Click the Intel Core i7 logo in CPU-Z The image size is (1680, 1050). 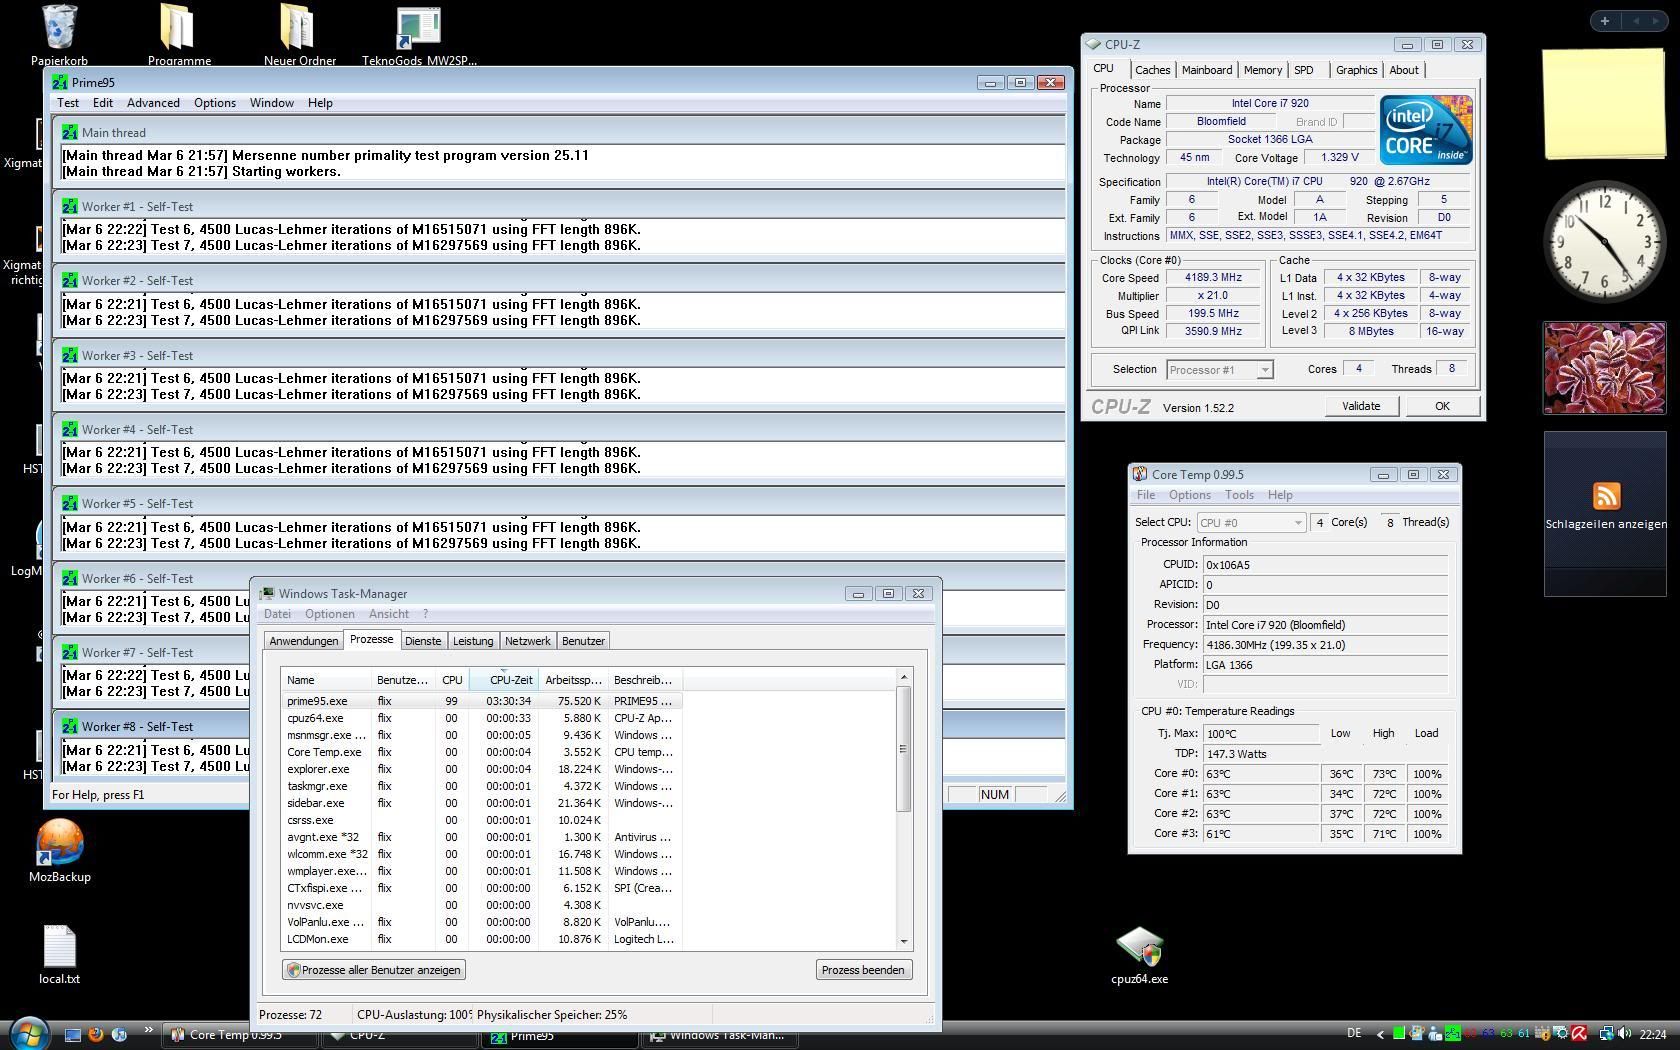[1425, 130]
